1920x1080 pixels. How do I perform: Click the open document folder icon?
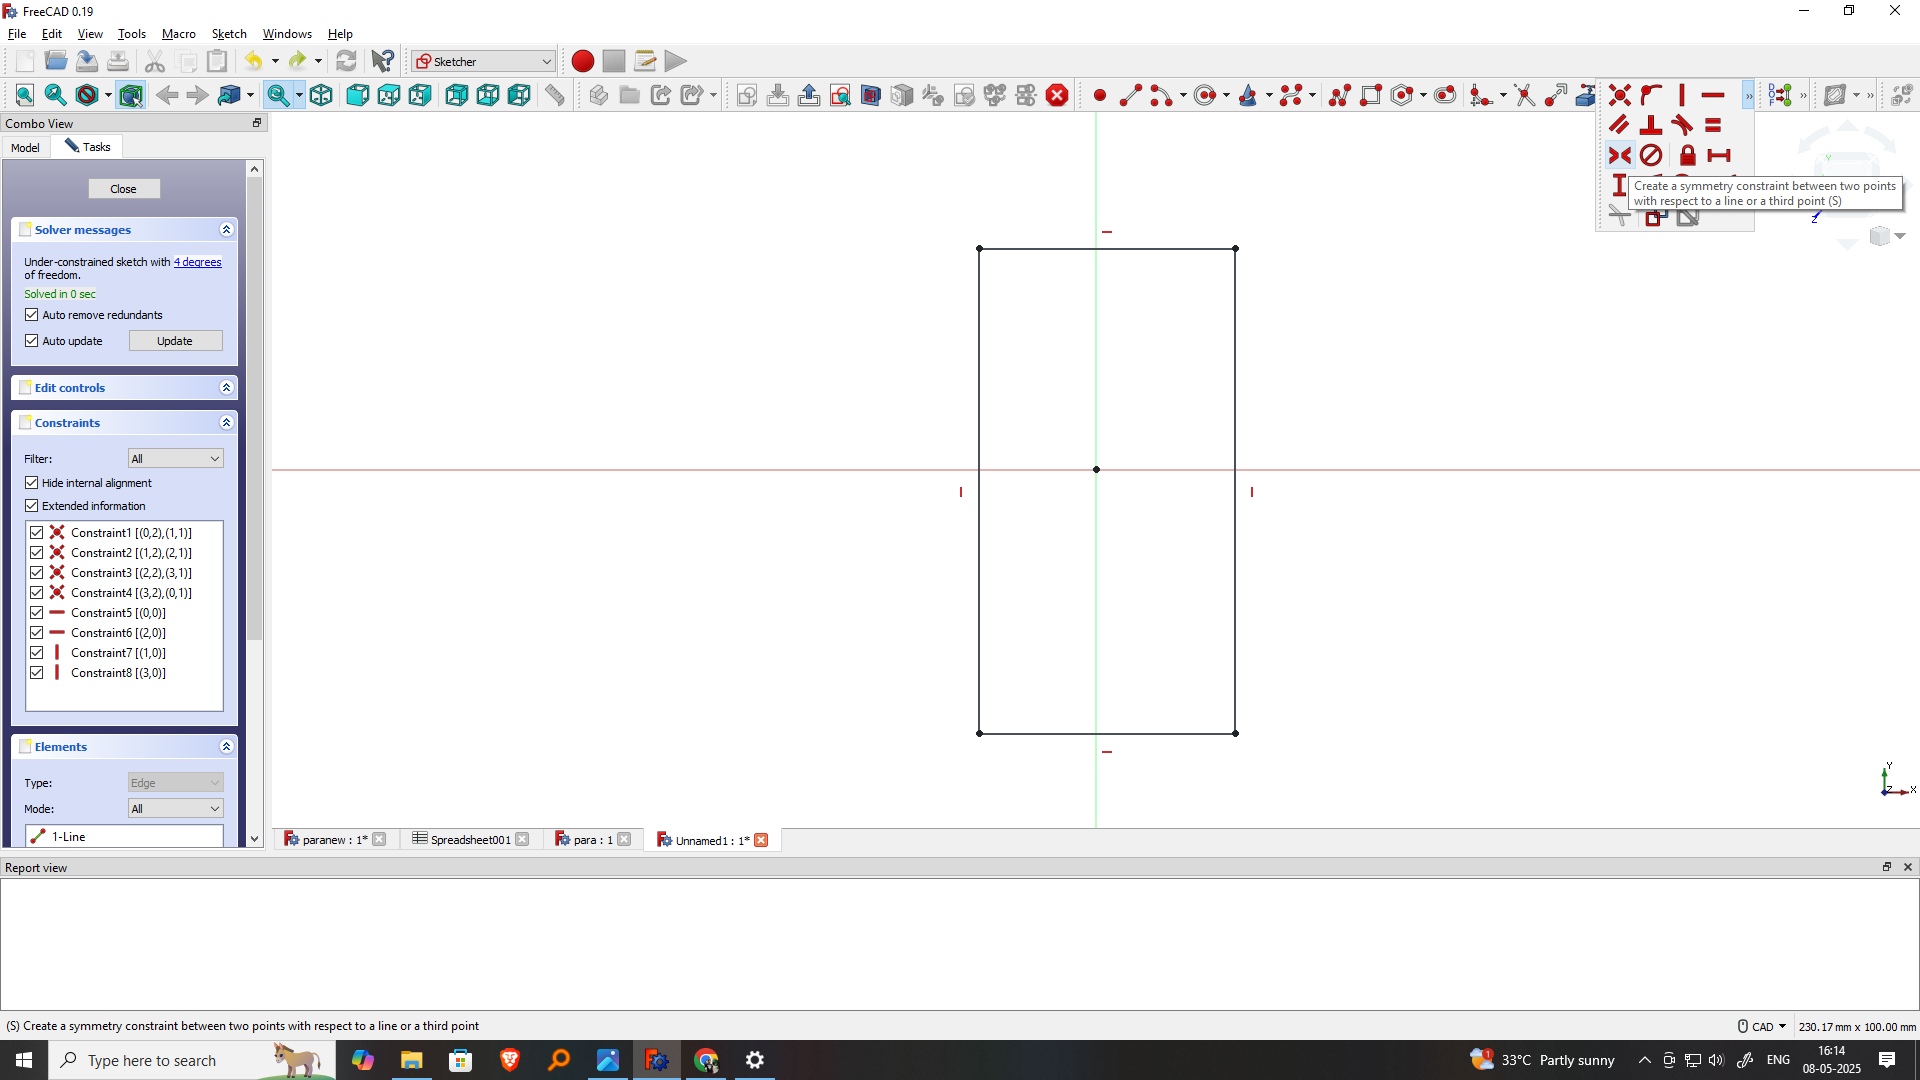tap(56, 61)
